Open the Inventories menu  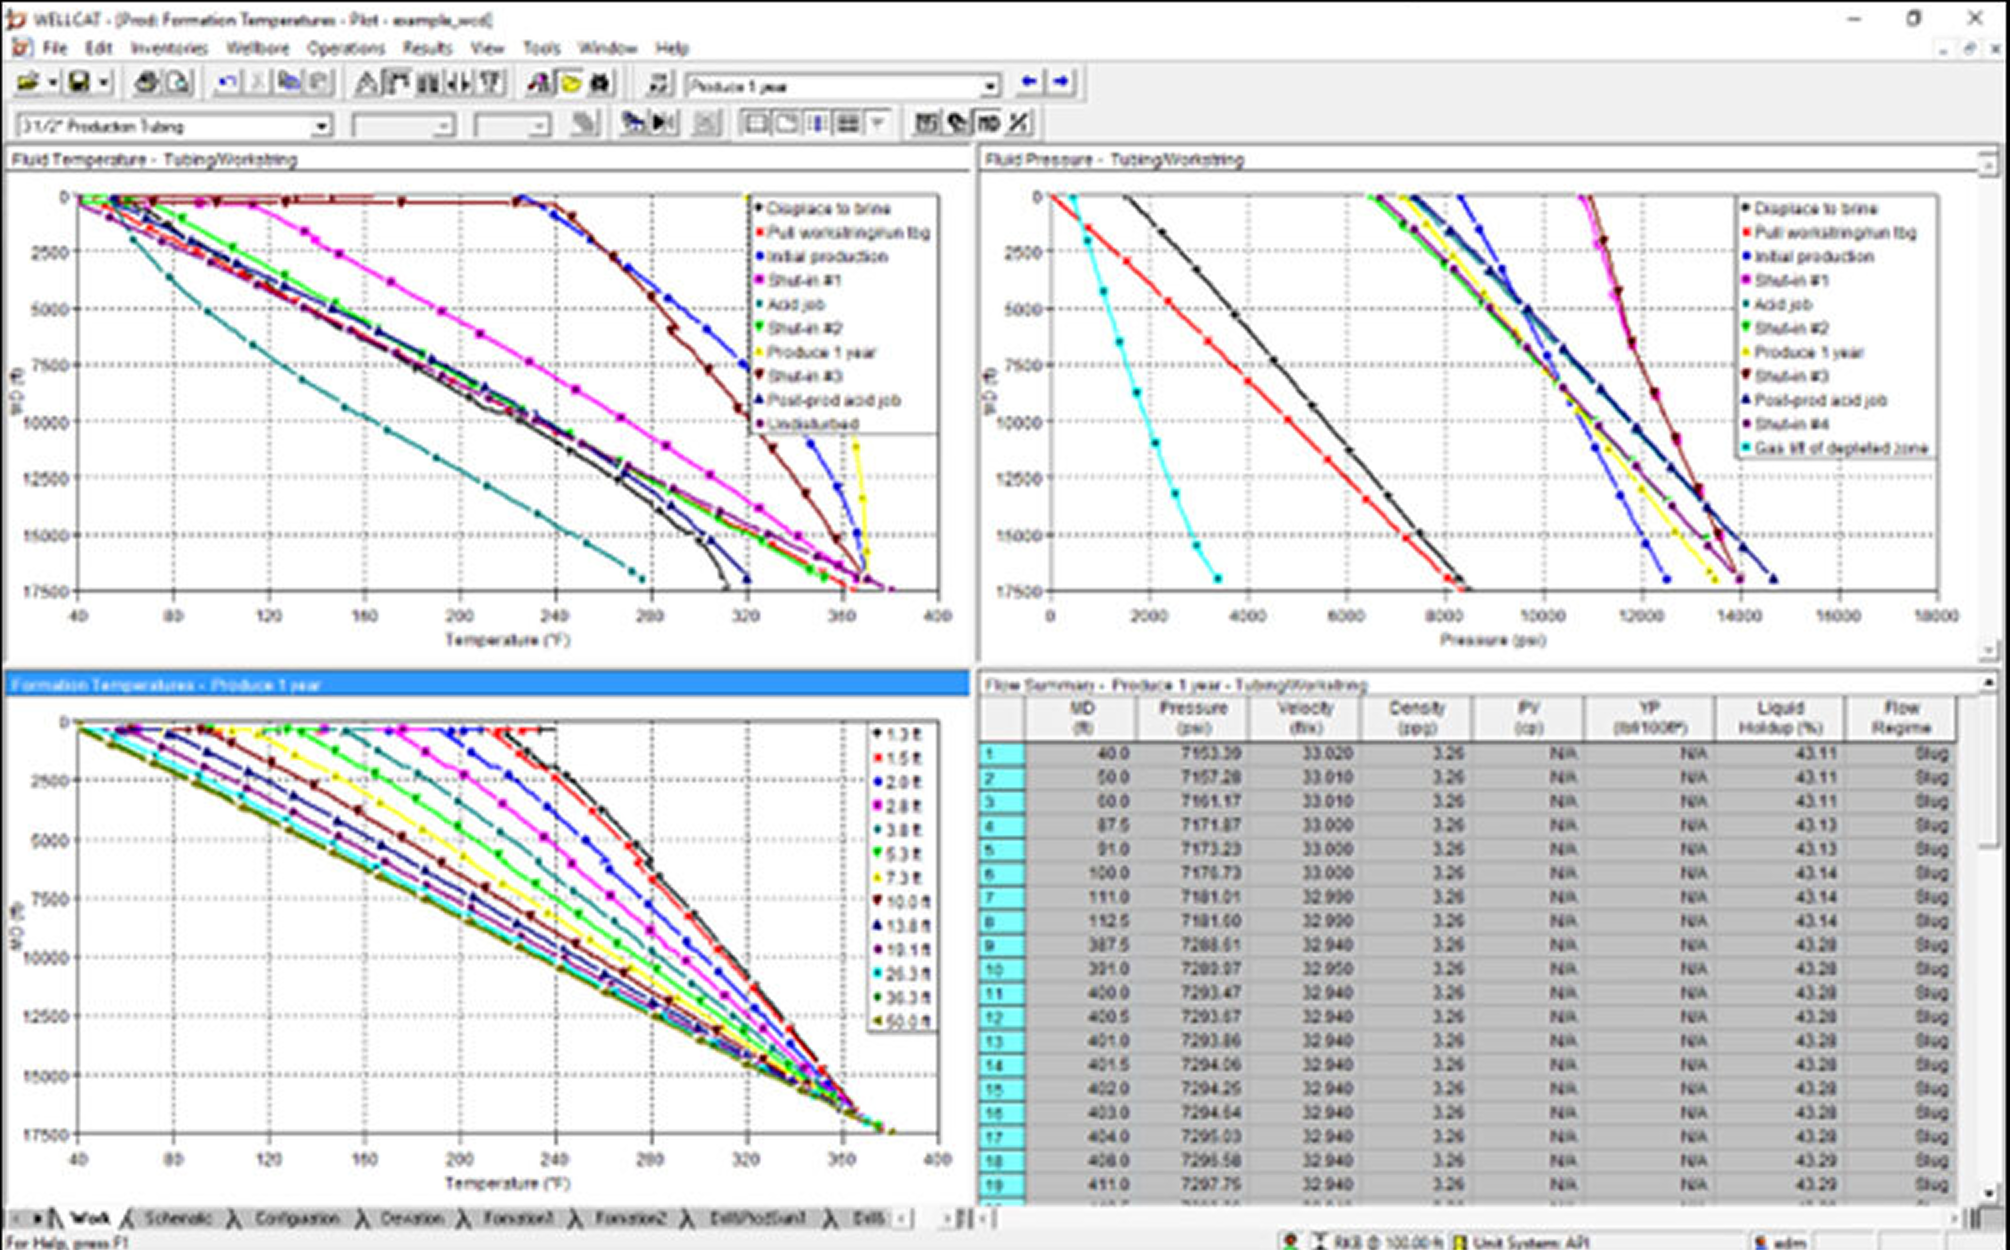169,48
